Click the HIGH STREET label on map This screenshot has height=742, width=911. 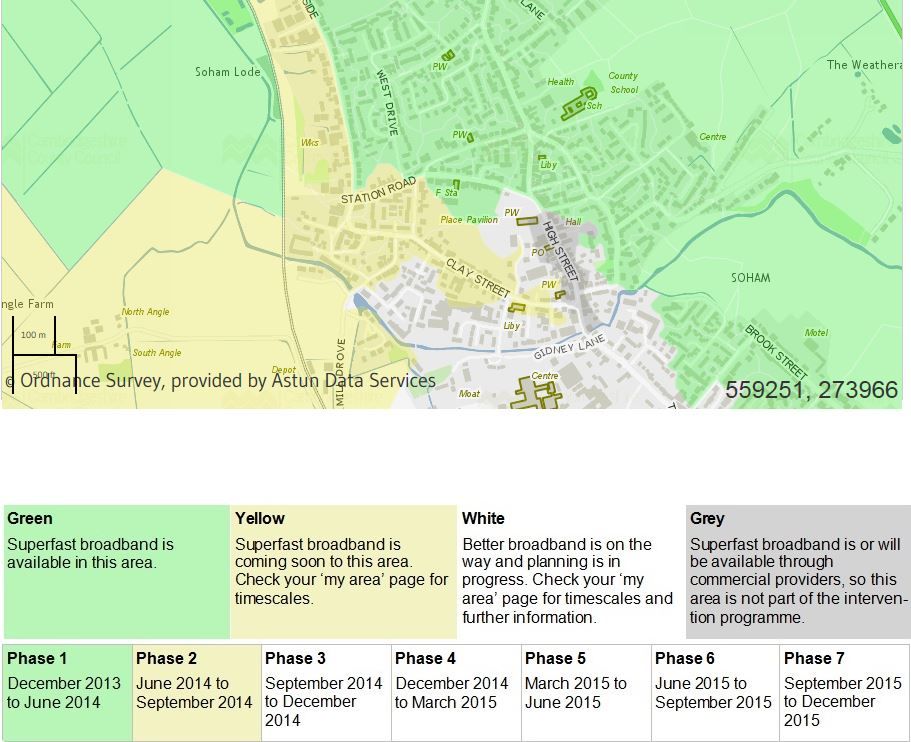(x=560, y=250)
